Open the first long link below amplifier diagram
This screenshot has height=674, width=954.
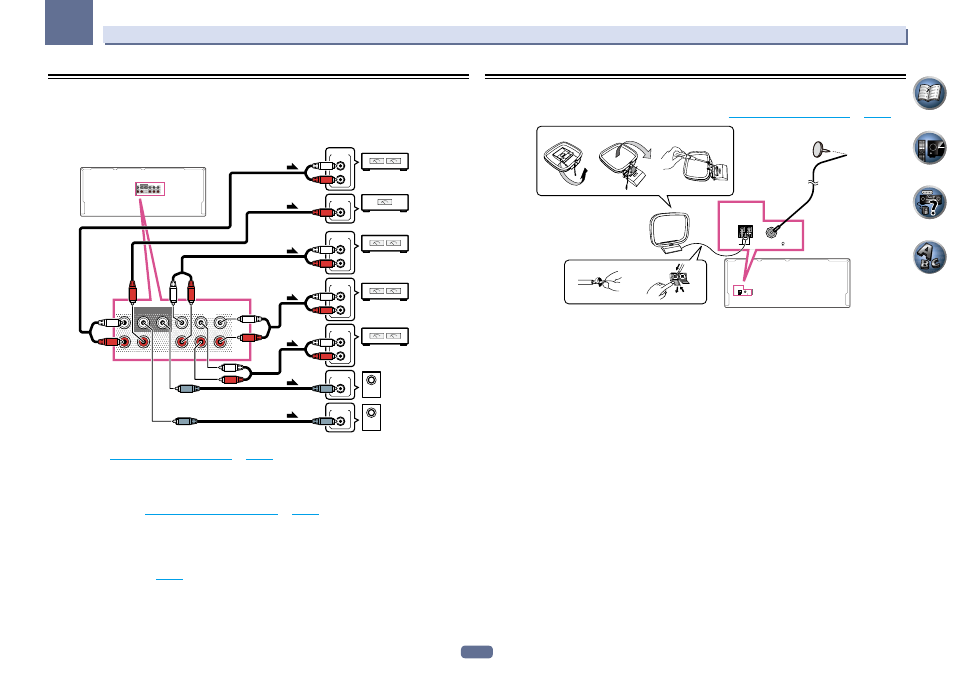pos(171,459)
